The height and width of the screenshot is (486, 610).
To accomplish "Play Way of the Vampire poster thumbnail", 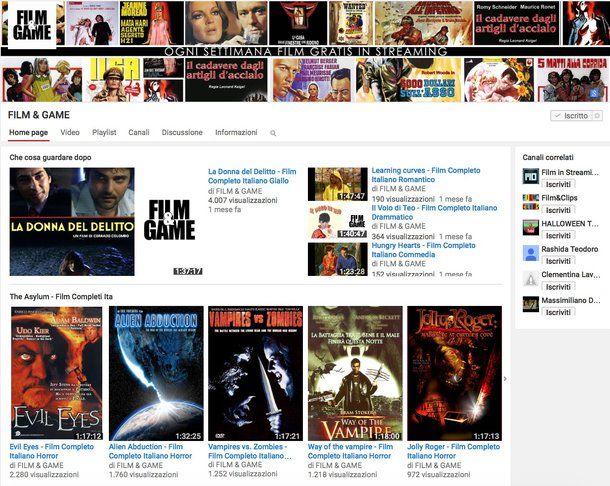I will tap(355, 374).
